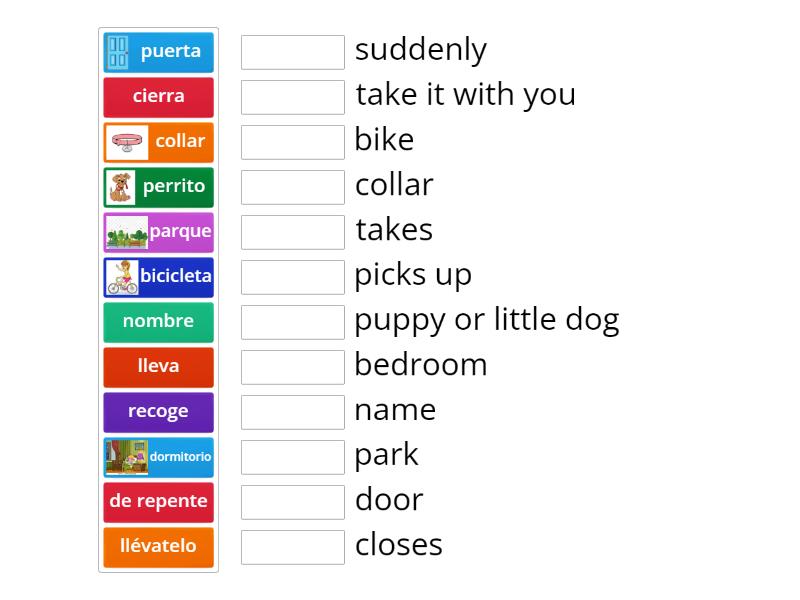Select the answer slot for takes
Screen dimensions: 800x600
point(292,232)
